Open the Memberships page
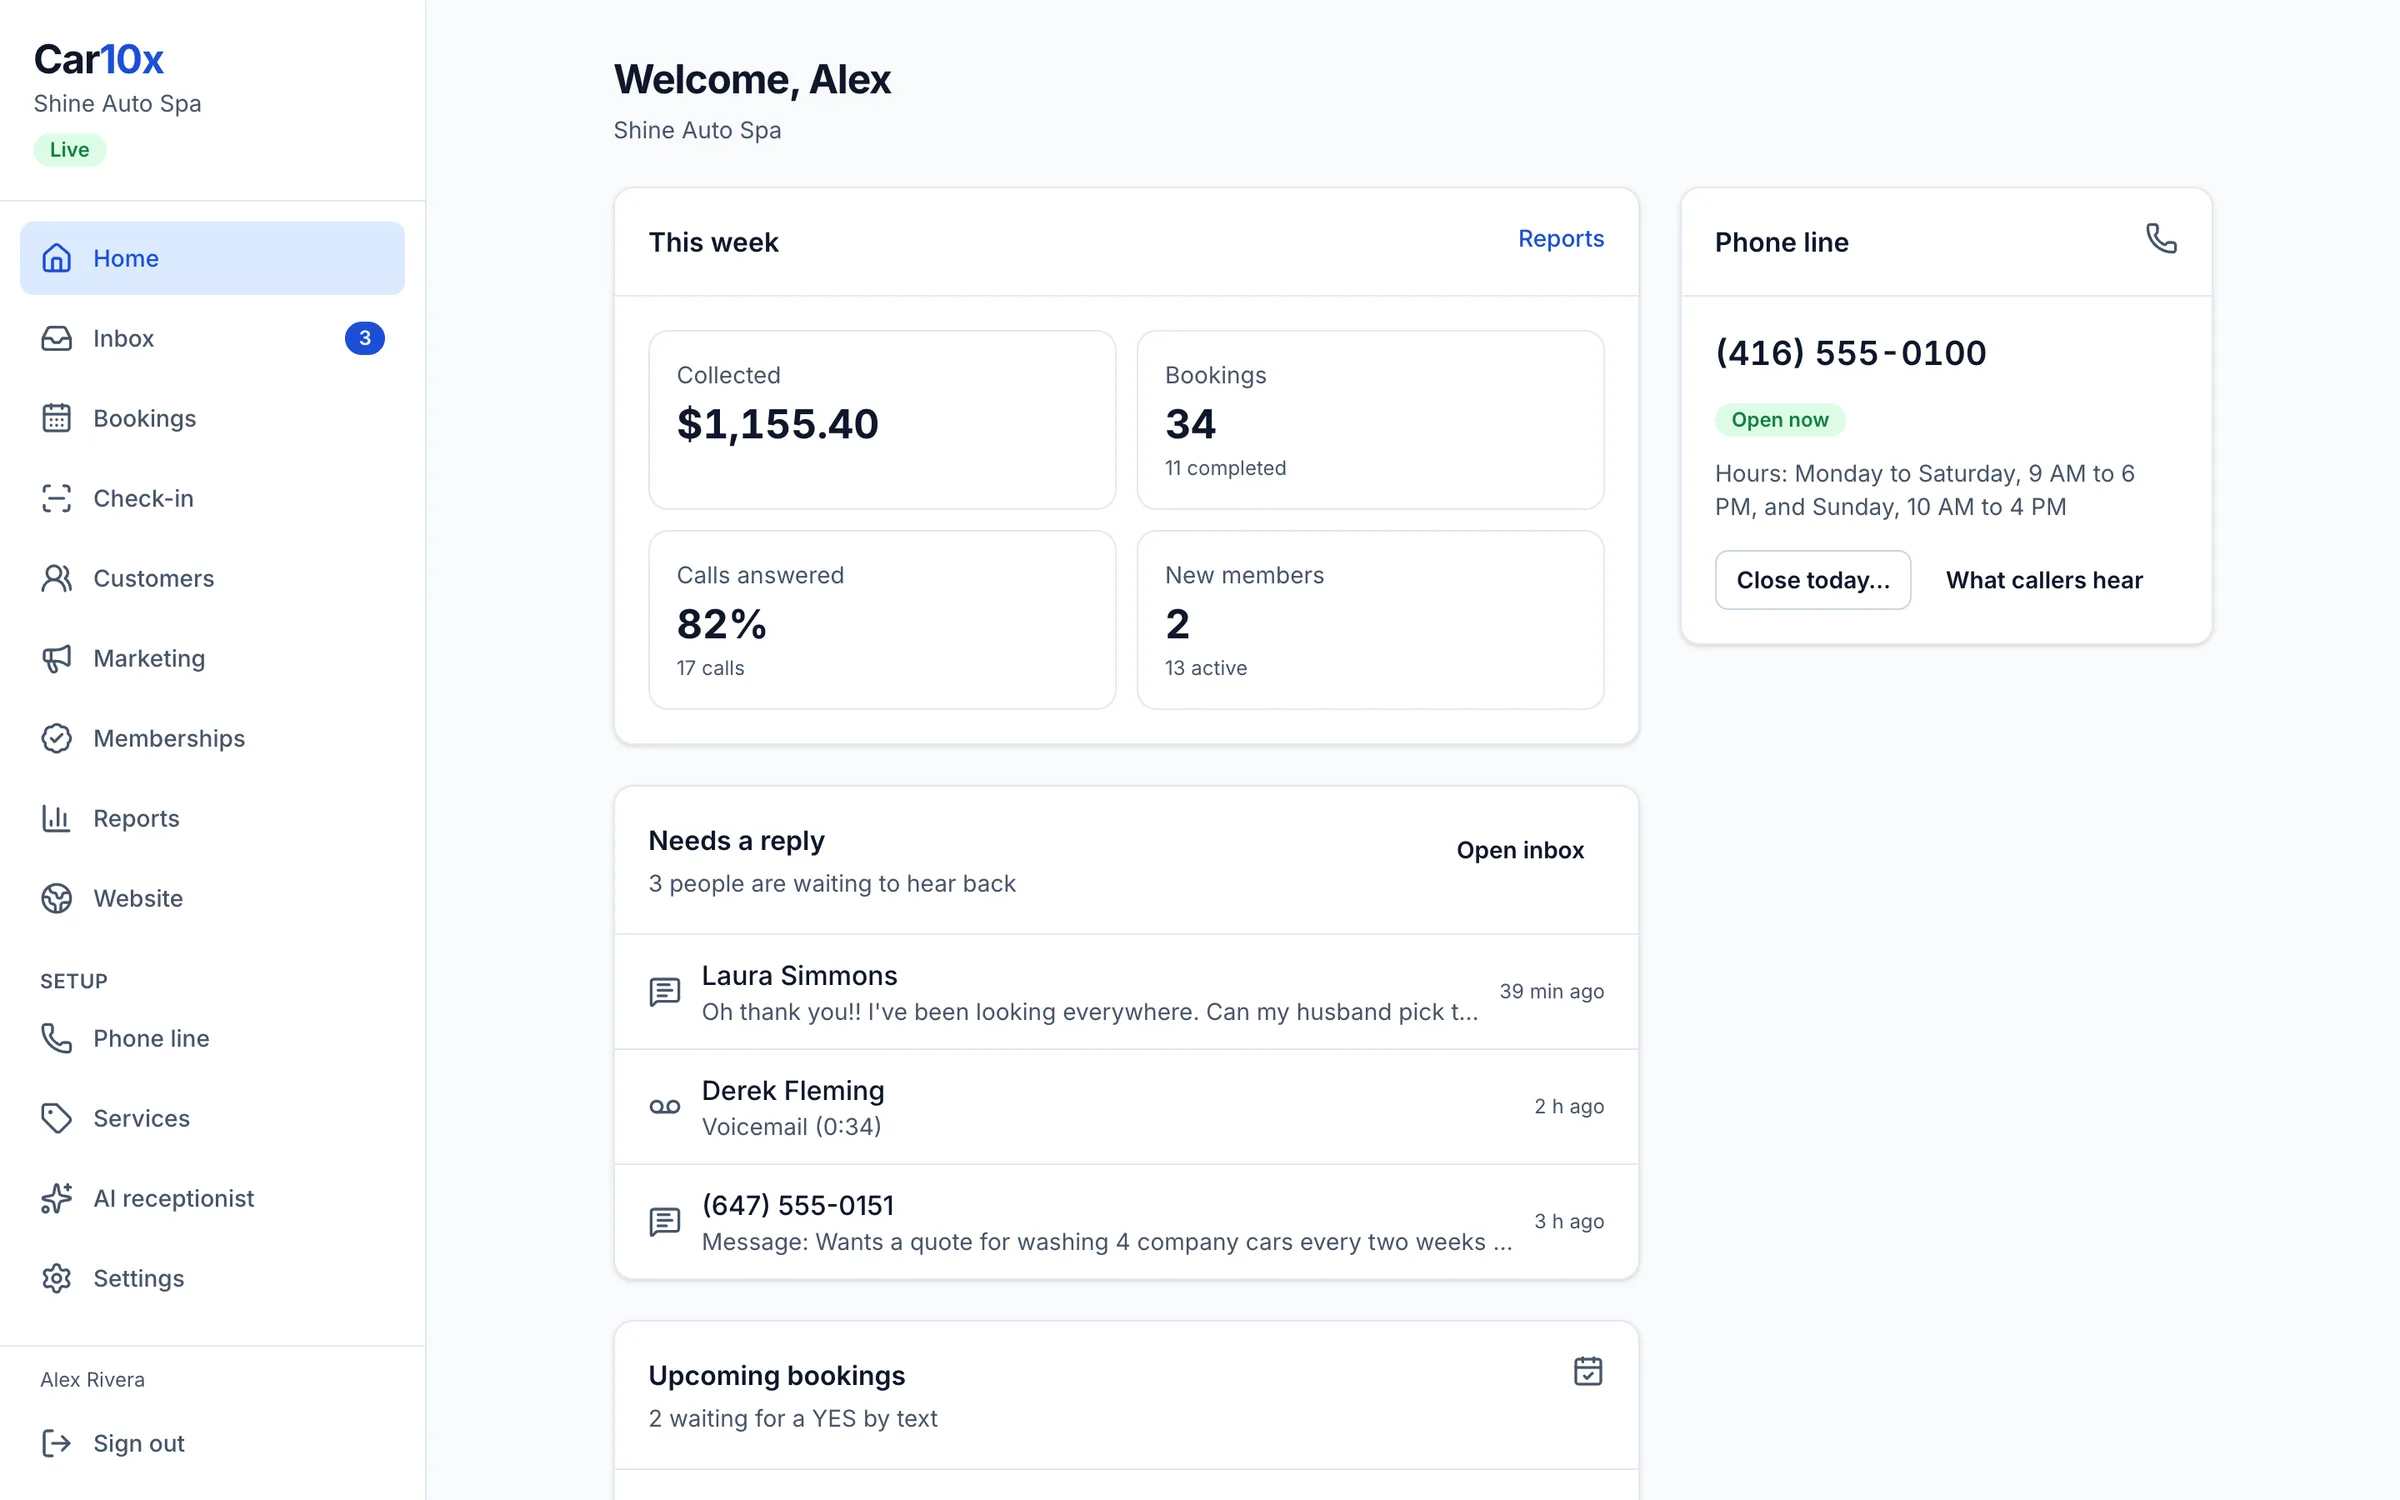2400x1500 pixels. (212, 738)
